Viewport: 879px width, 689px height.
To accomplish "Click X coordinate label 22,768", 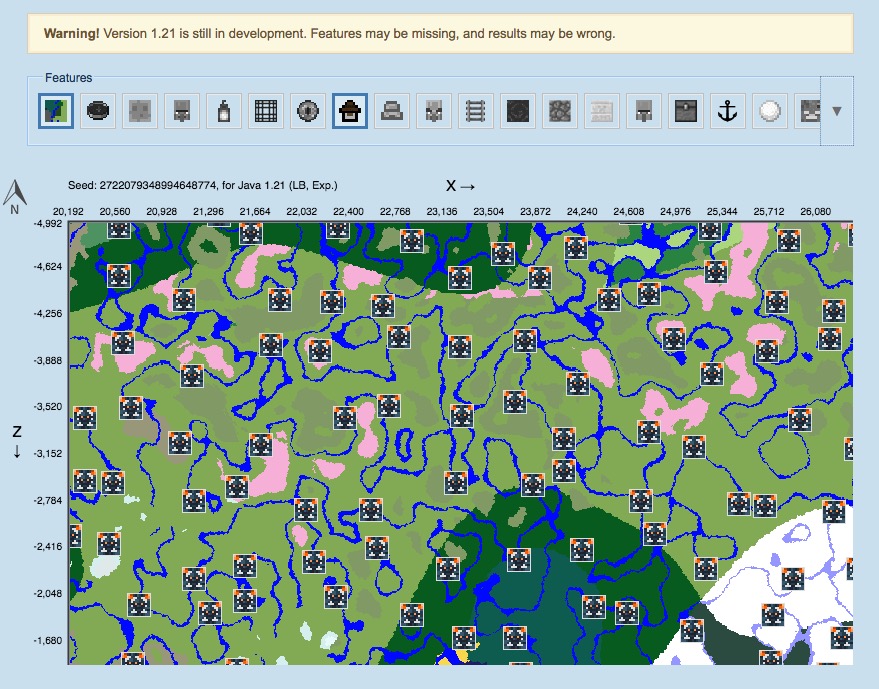I will 395,212.
